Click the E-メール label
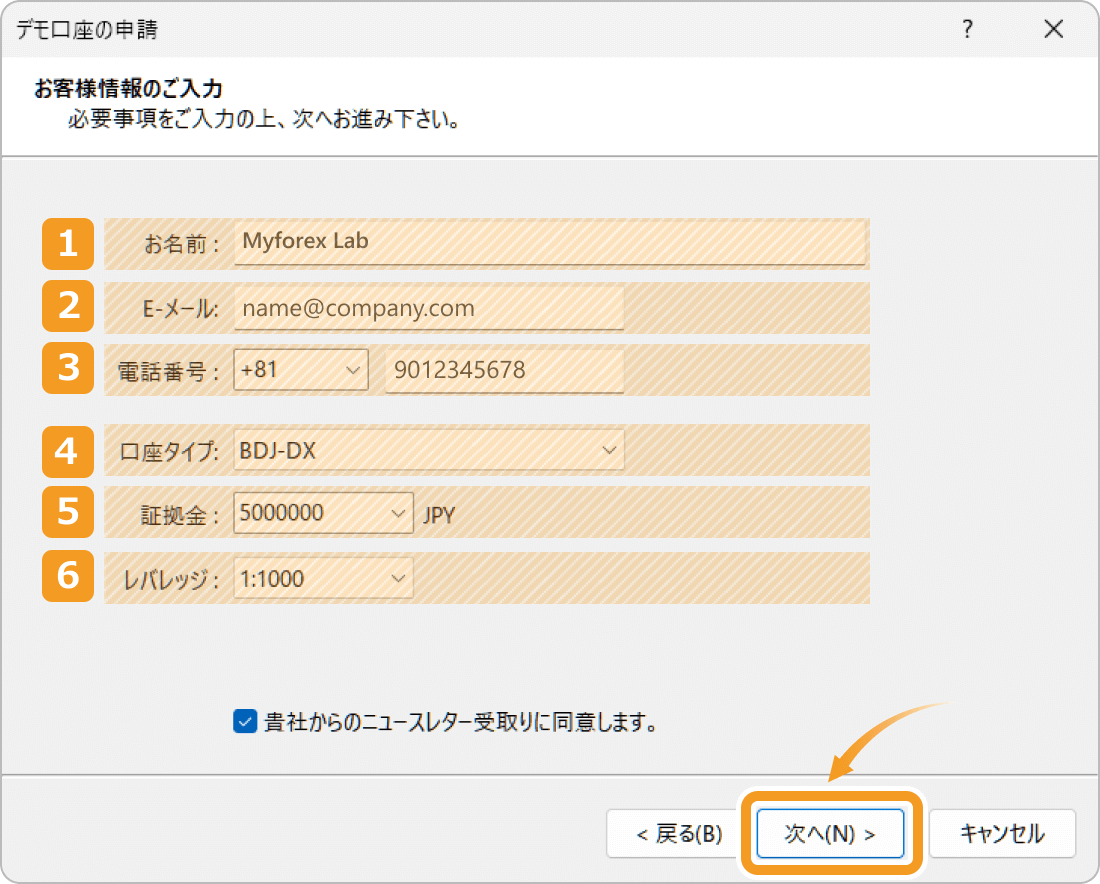The width and height of the screenshot is (1100, 884). 180,309
